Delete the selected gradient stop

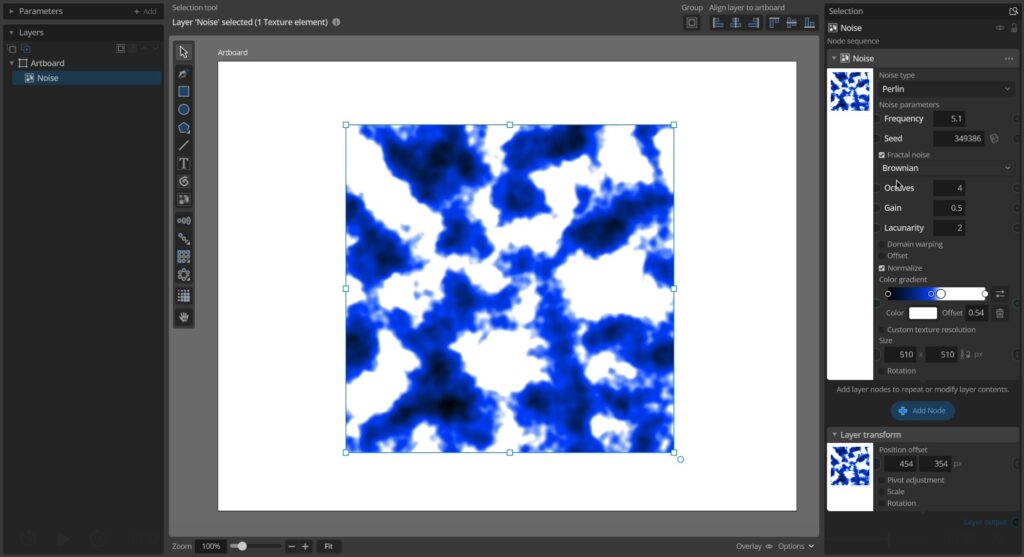[1000, 313]
